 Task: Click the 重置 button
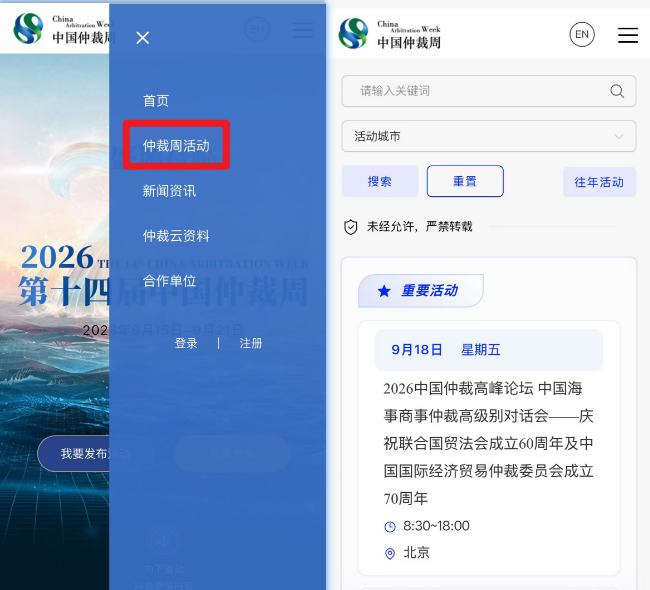pos(465,181)
